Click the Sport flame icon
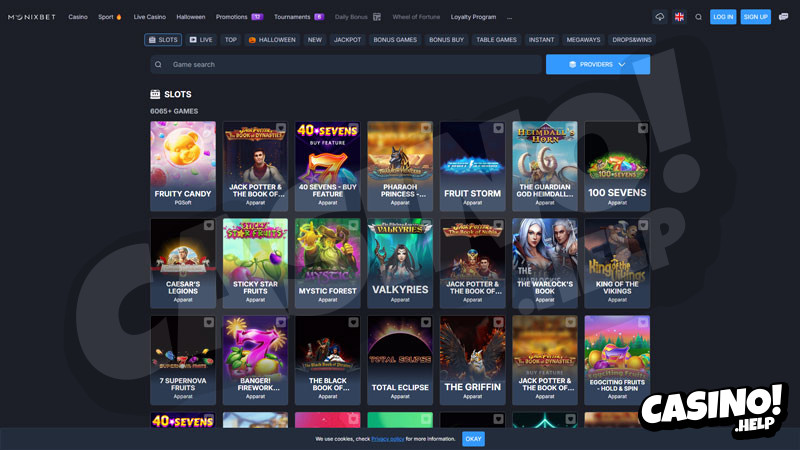This screenshot has height=450, width=800. pyautogui.click(x=119, y=17)
